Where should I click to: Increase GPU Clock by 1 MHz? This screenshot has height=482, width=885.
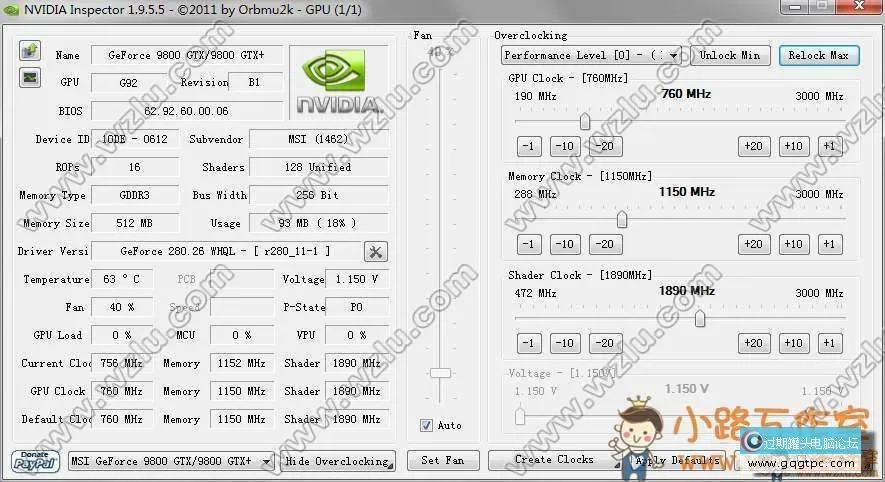[829, 146]
